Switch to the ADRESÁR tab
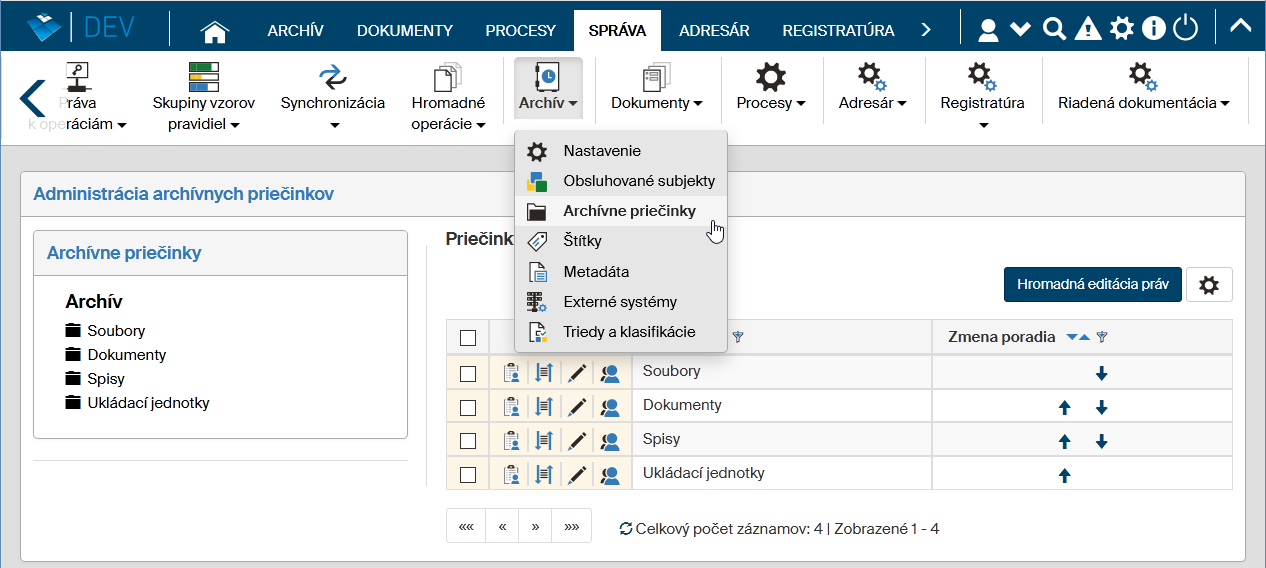Viewport: 1266px width, 568px height. (x=714, y=30)
